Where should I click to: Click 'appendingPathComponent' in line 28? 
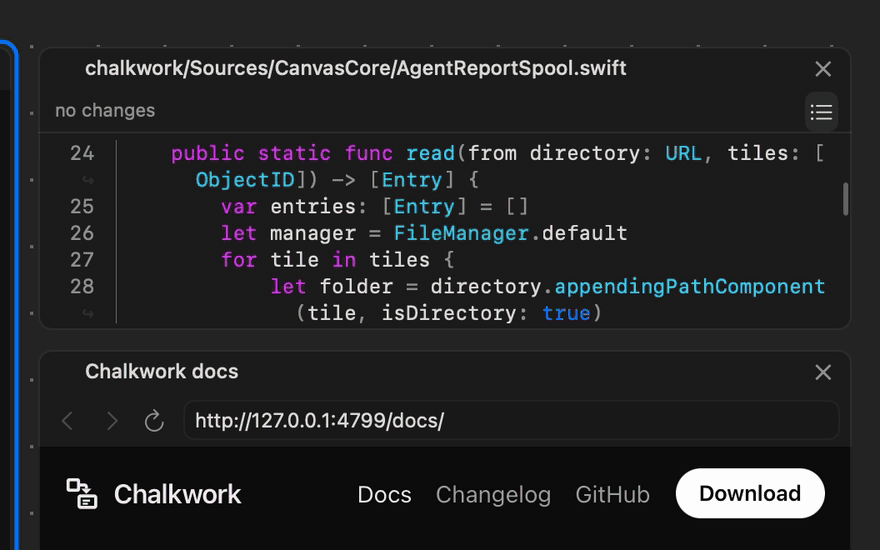pyautogui.click(x=690, y=286)
